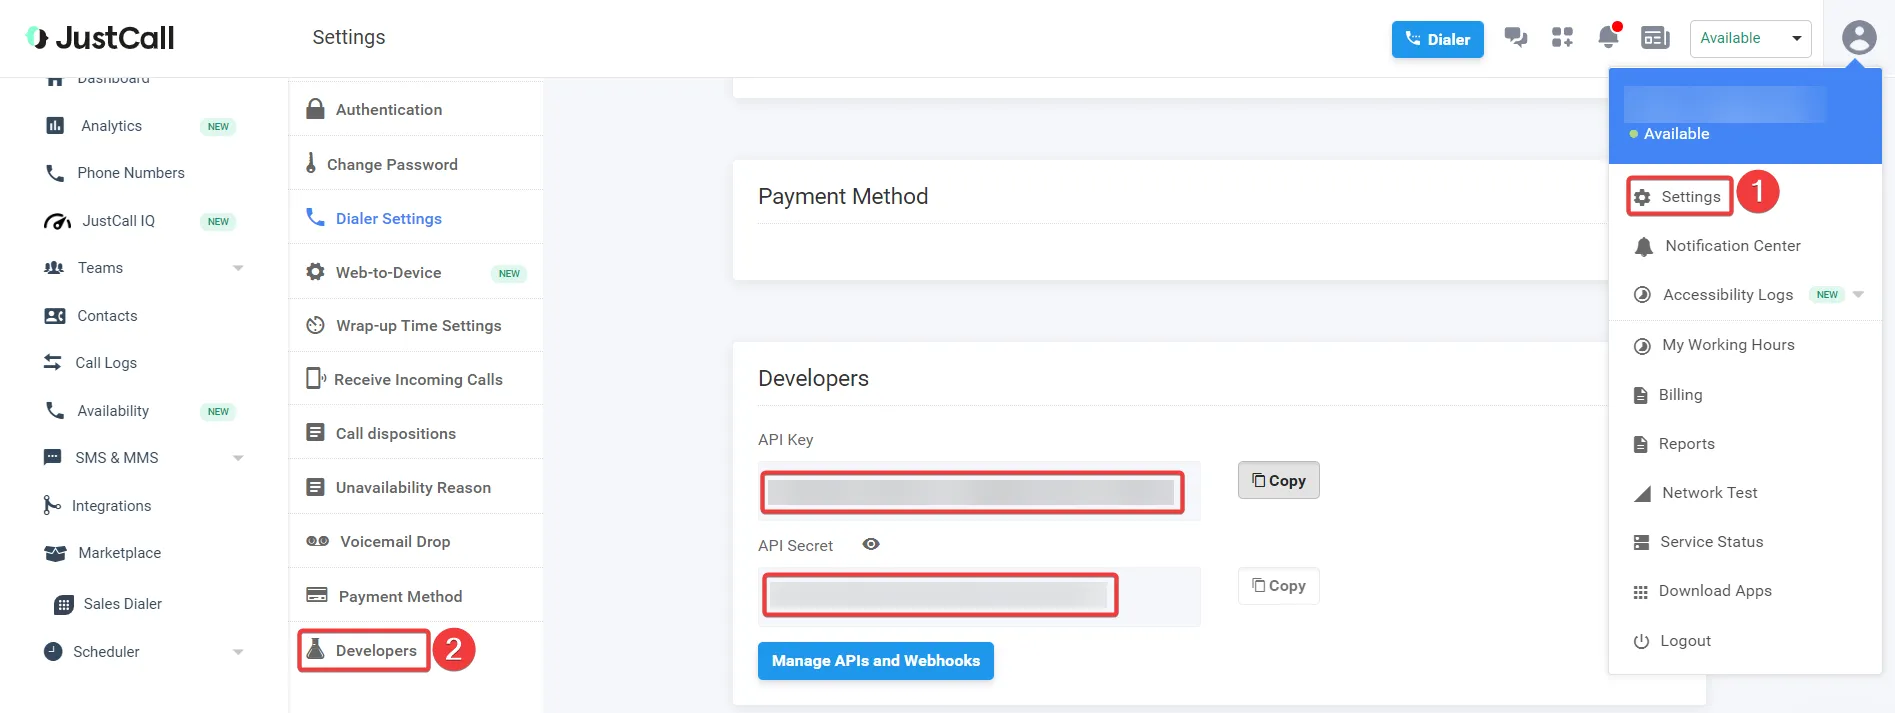The image size is (1895, 713).
Task: Click the API Key value field
Action: click(x=972, y=493)
